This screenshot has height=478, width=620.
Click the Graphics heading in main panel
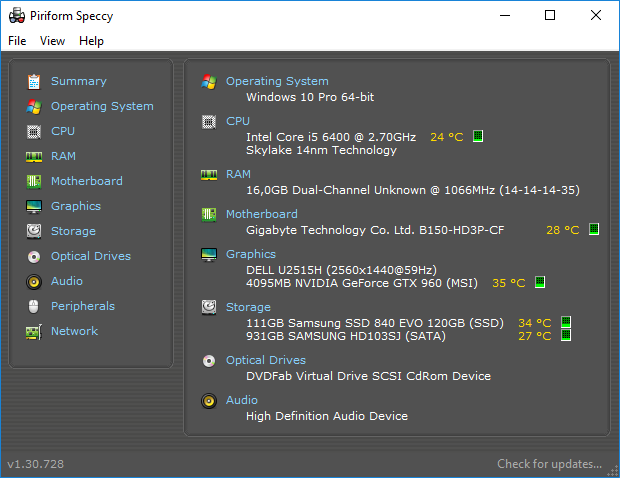(x=251, y=254)
